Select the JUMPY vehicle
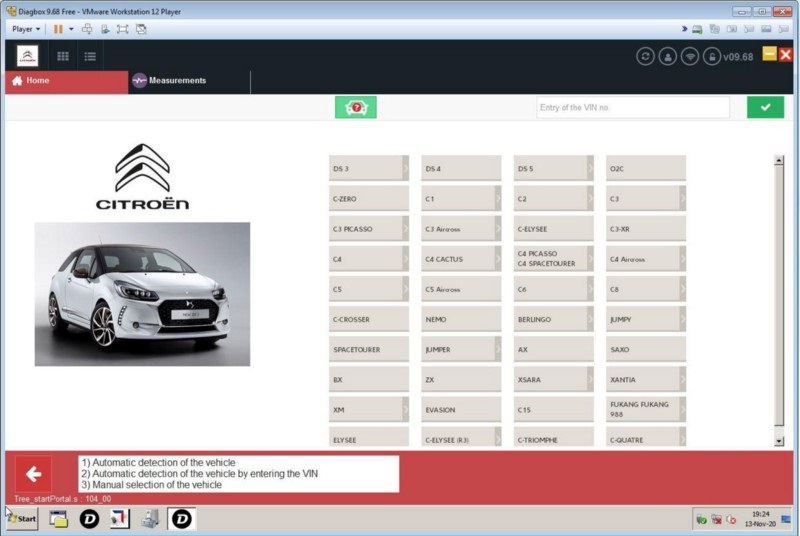This screenshot has width=800, height=536. (645, 319)
